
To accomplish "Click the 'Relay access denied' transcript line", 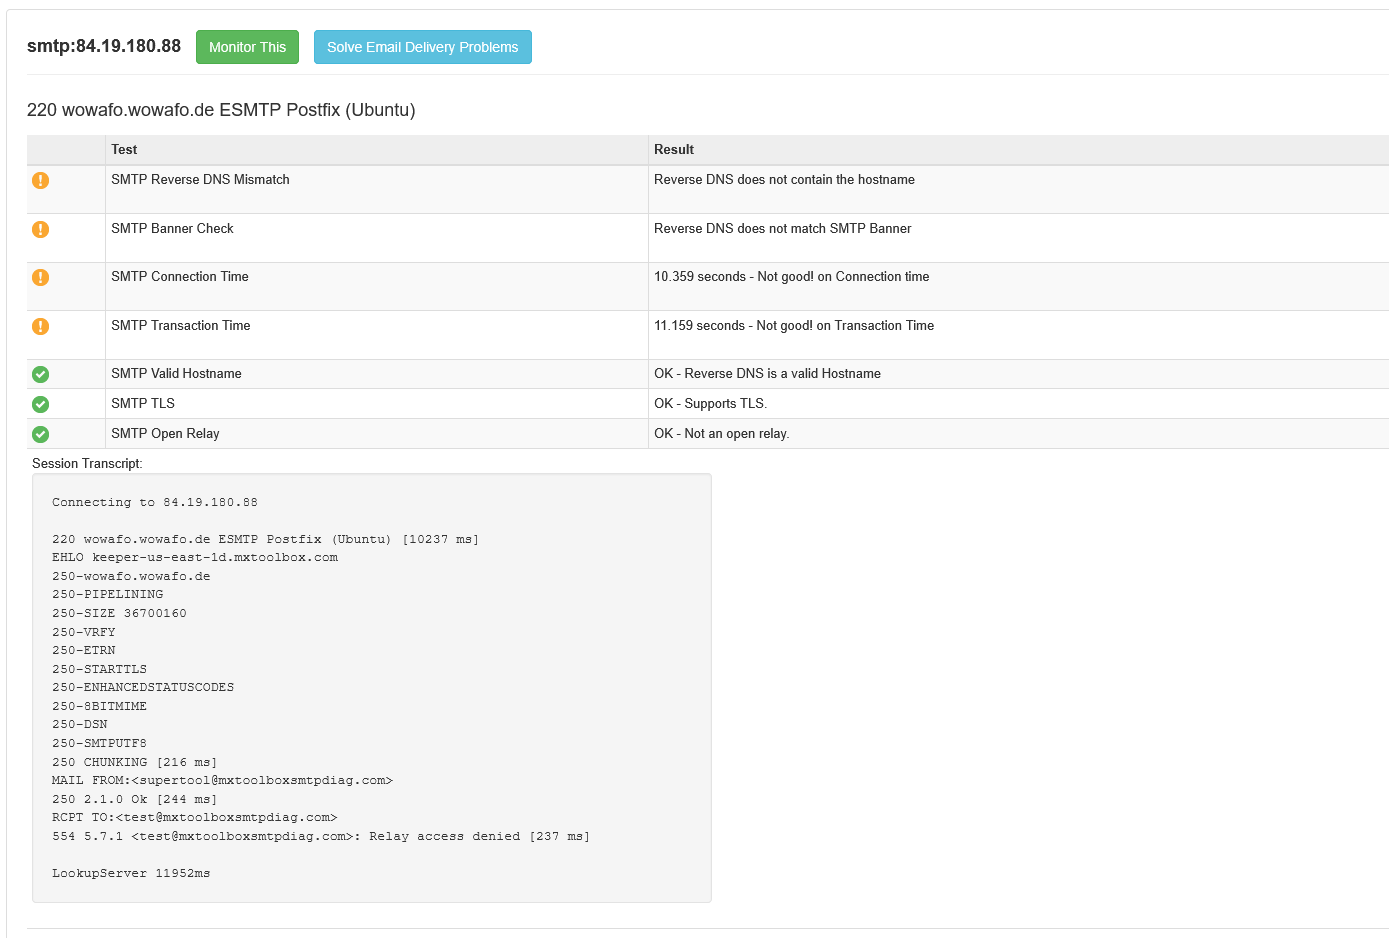I will point(320,836).
